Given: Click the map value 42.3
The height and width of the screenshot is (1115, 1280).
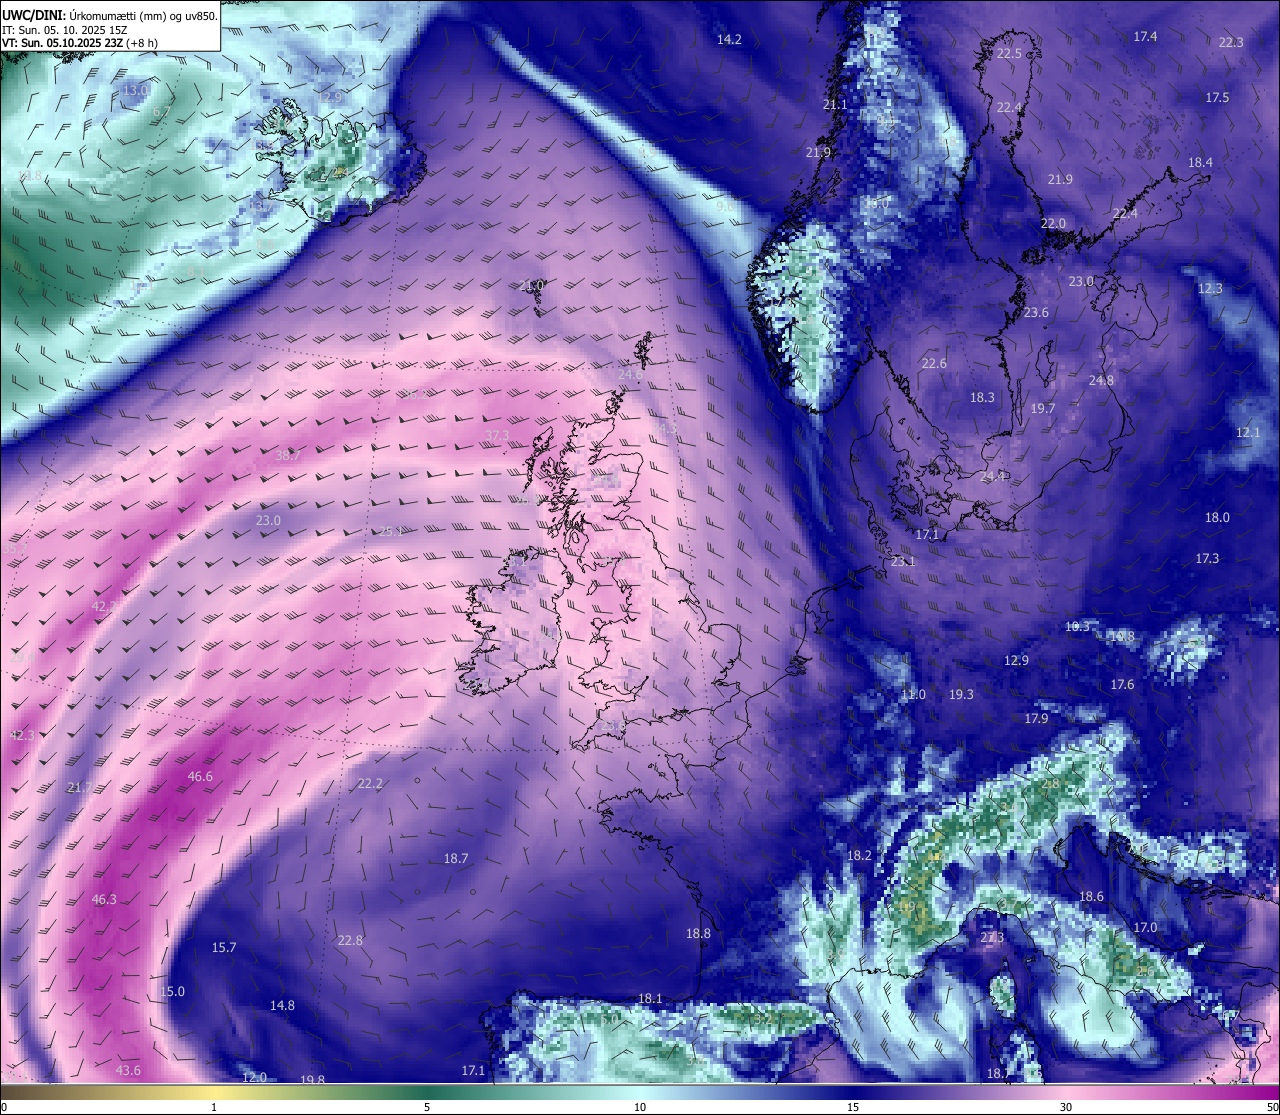Looking at the screenshot, I should (22, 736).
